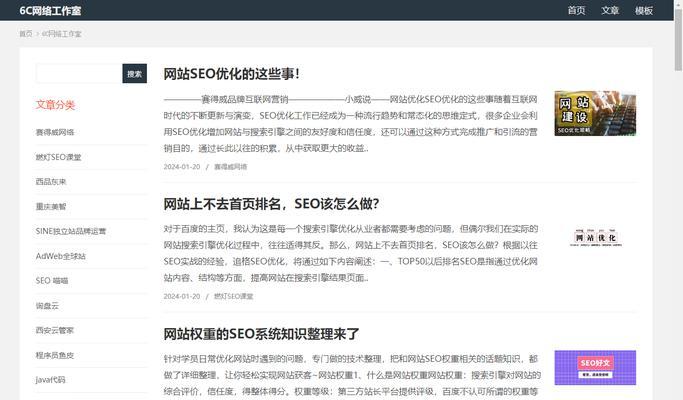Click the 网站优化 article thumbnail
This screenshot has height=400, width=683.
click(595, 237)
